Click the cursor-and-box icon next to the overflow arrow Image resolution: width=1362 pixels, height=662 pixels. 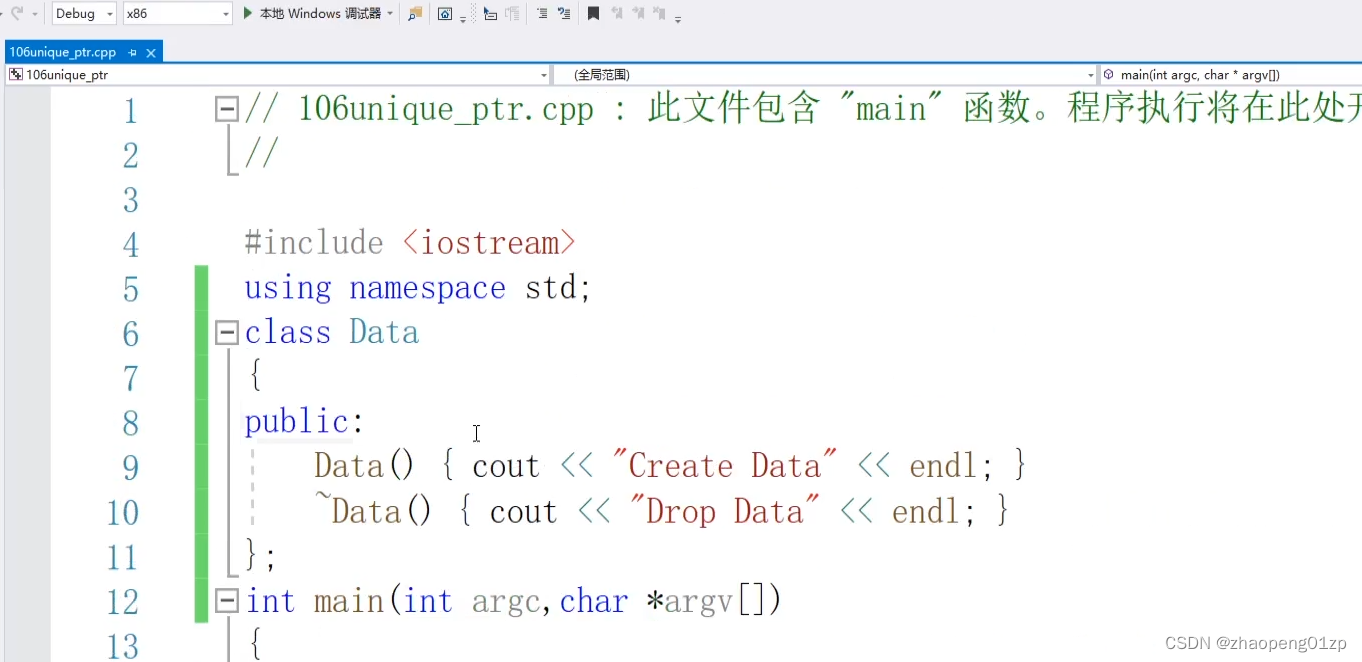point(490,13)
